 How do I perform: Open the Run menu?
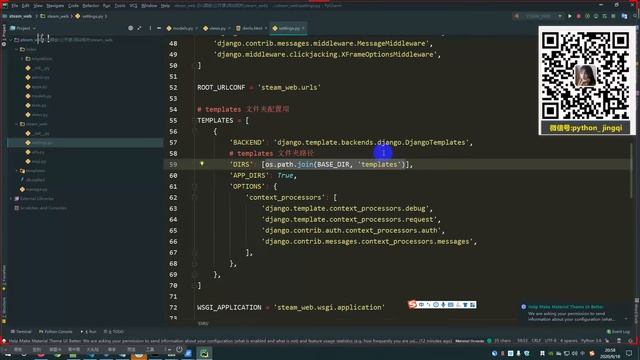107,6
